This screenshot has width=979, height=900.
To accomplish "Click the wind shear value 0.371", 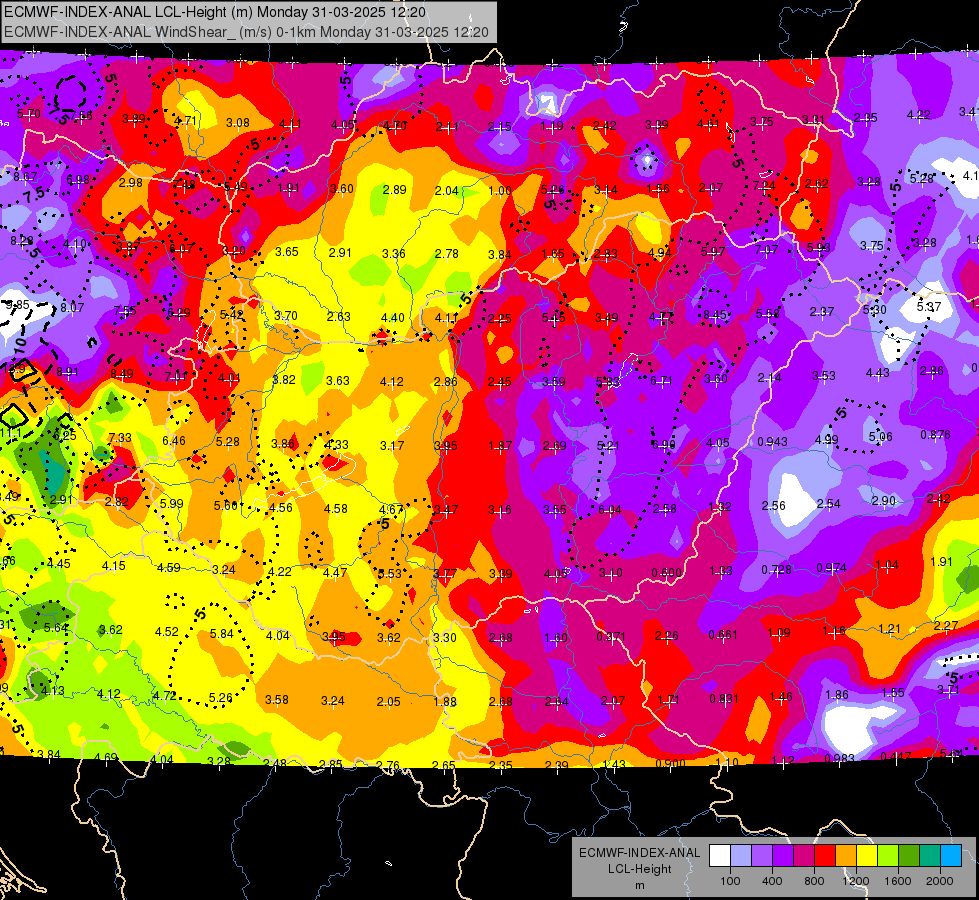I will pyautogui.click(x=611, y=636).
